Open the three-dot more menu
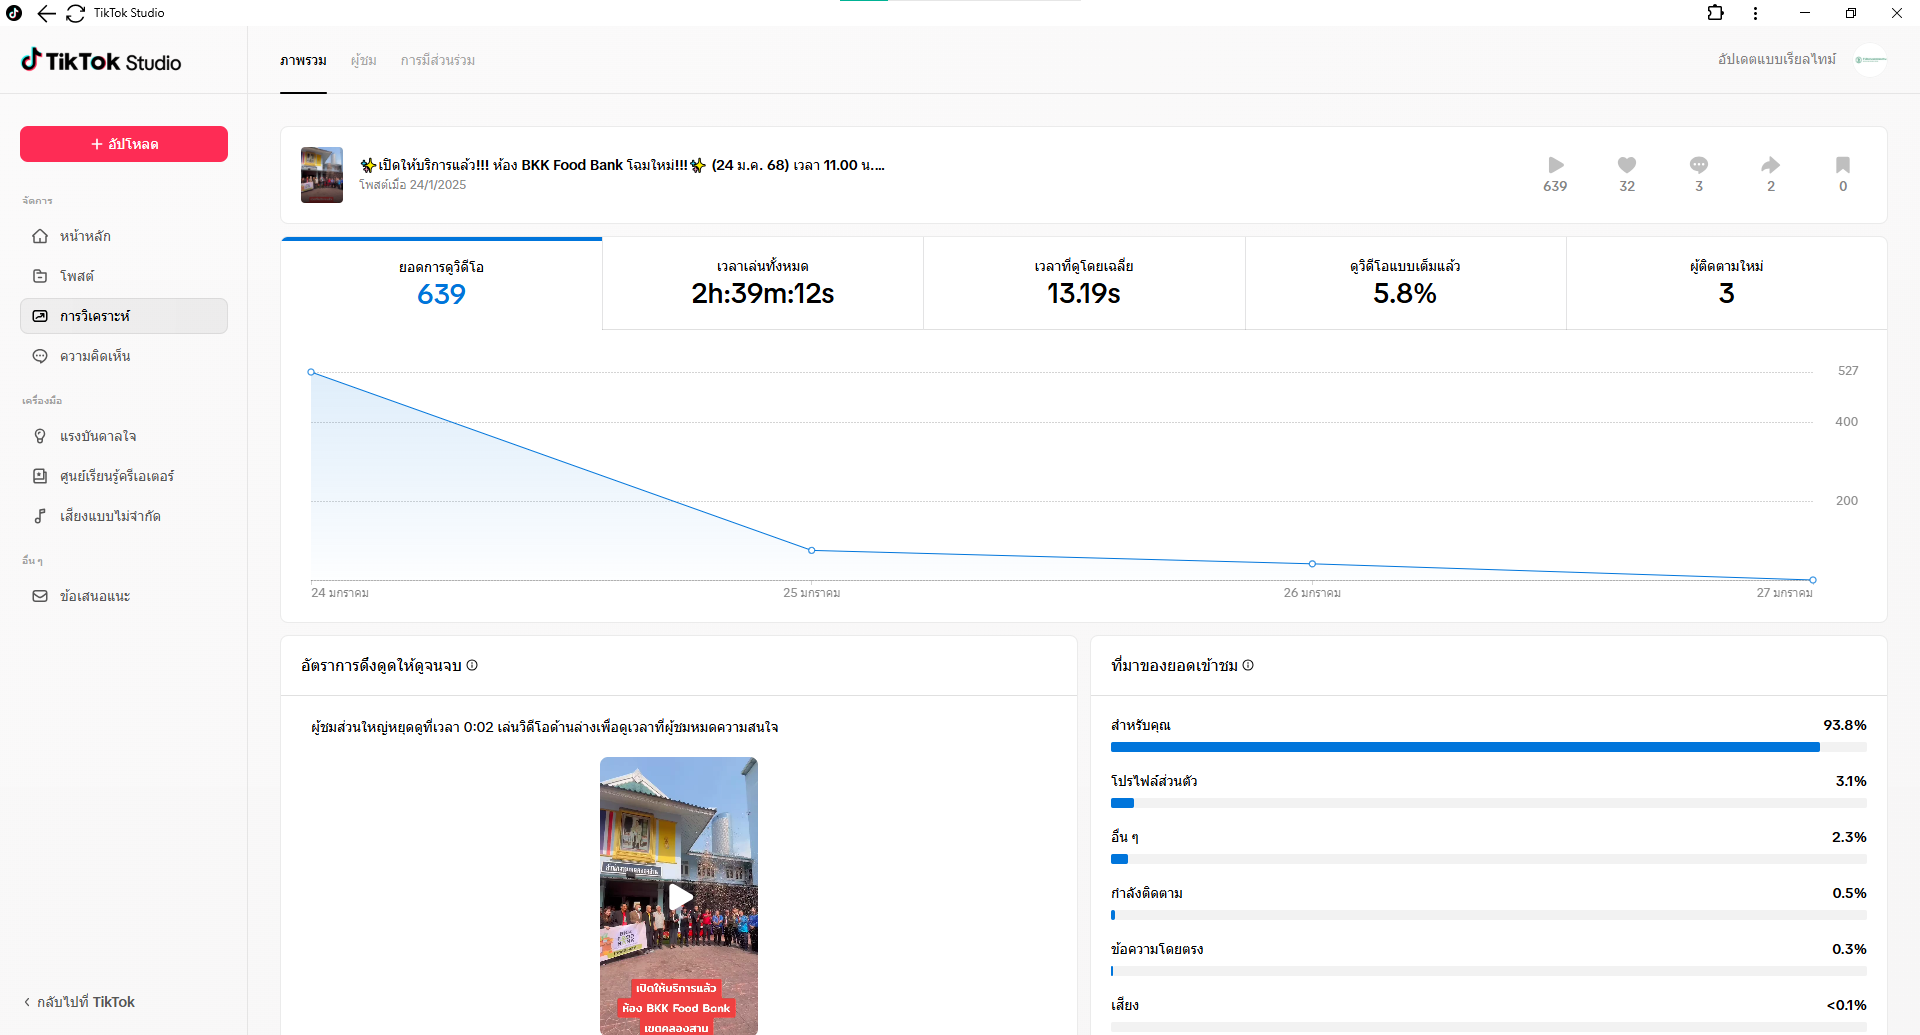The image size is (1920, 1035). (1755, 13)
